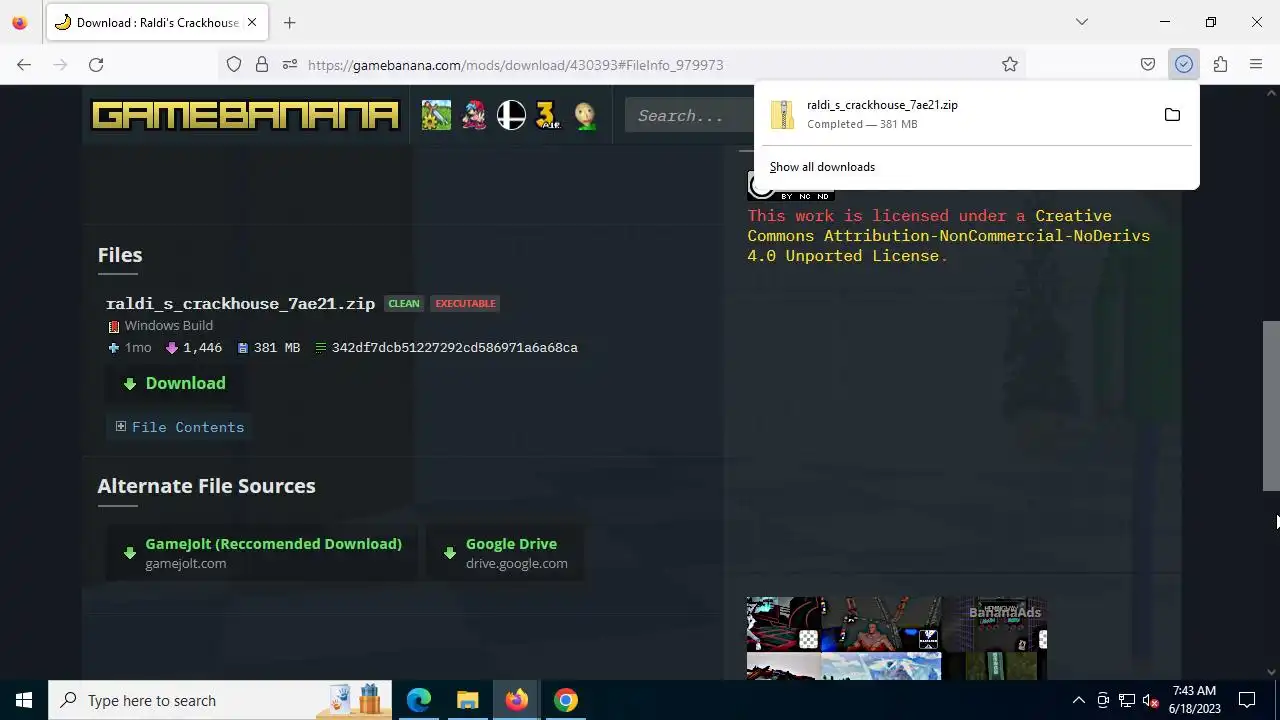
Task: Click the page vertical scrollbar thumb
Action: pyautogui.click(x=1271, y=405)
